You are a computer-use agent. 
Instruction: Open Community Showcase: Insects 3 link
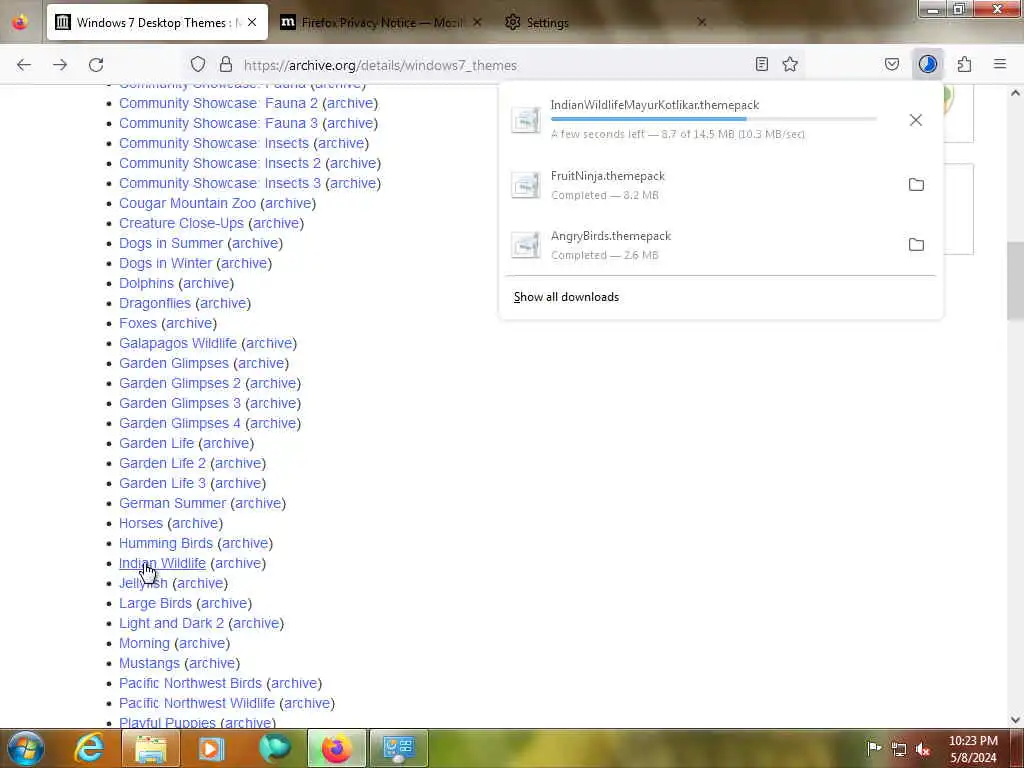click(219, 184)
